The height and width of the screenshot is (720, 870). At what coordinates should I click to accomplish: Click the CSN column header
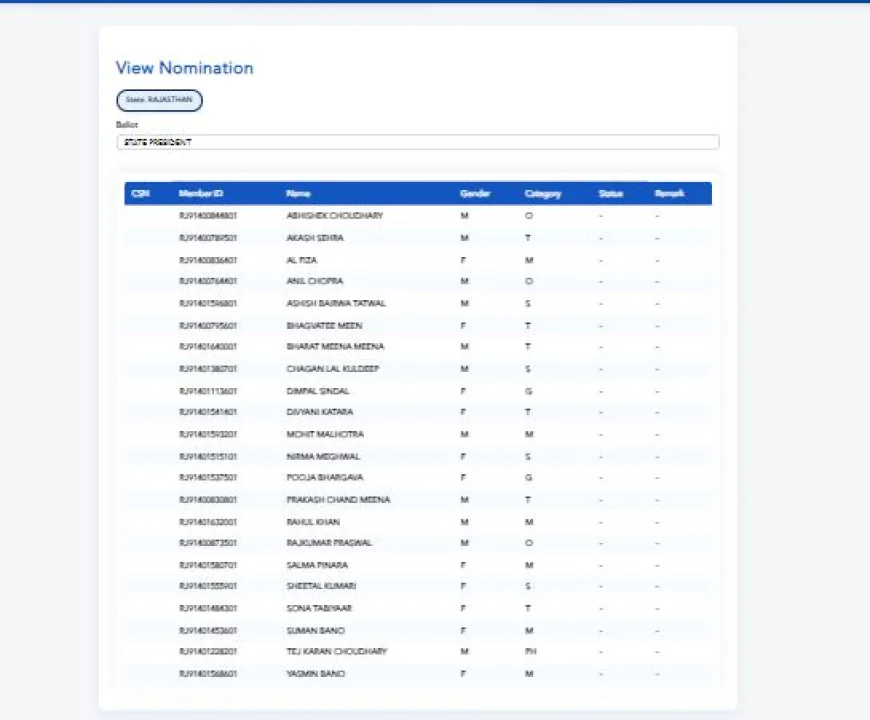click(x=140, y=194)
